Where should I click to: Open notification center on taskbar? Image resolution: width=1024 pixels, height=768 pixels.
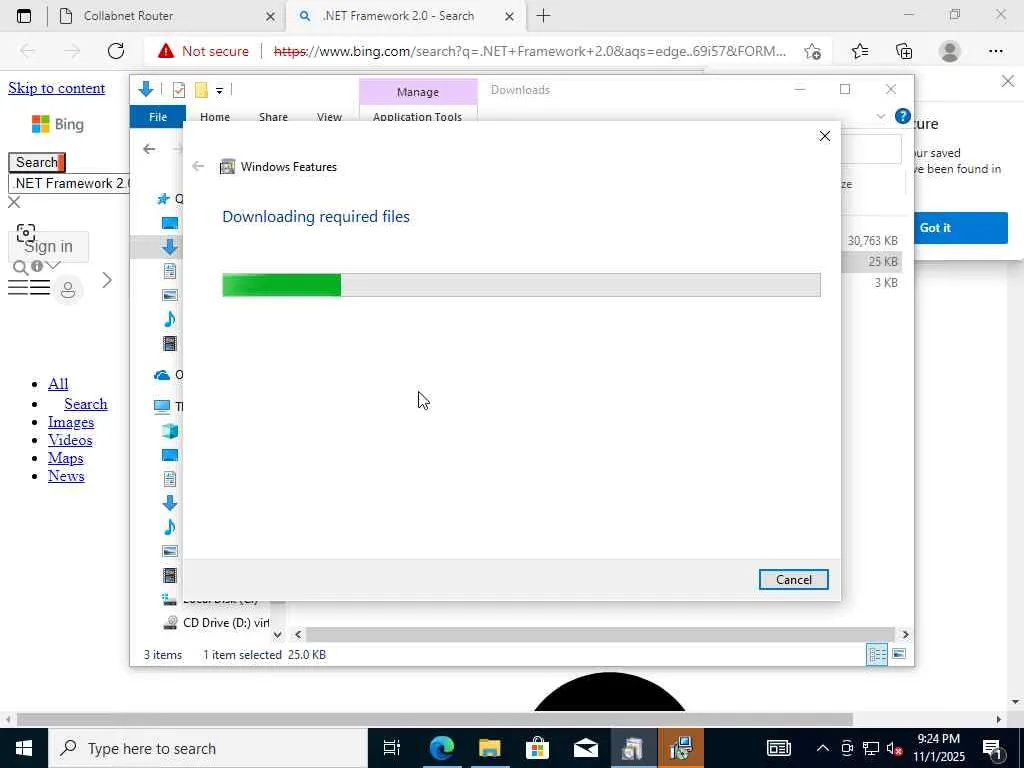993,748
